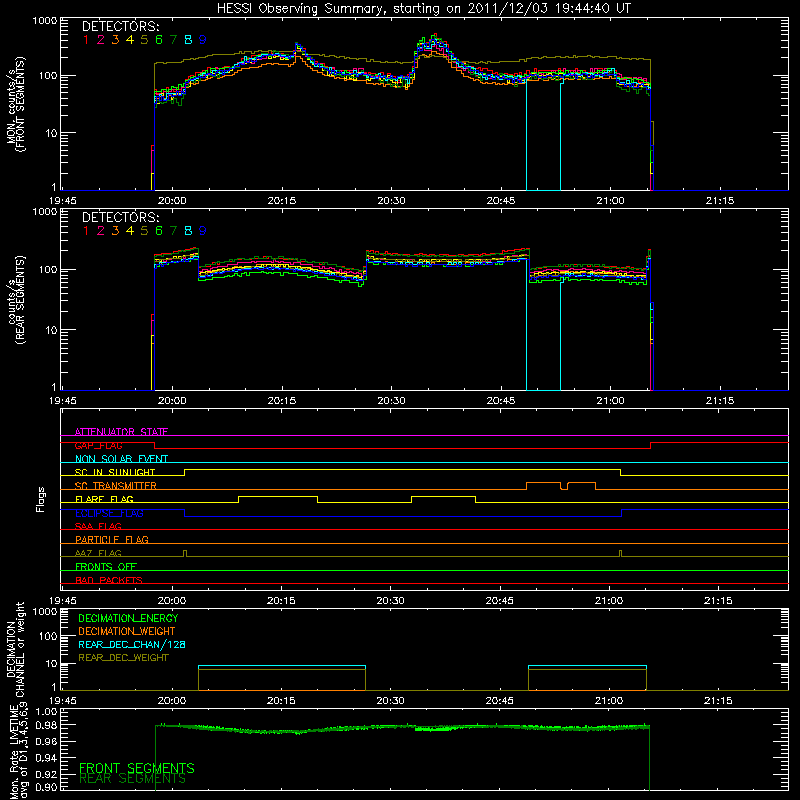Select the SC_IN_SUNLIGHT flag label
Image resolution: width=800 pixels, height=800 pixels.
click(115, 472)
